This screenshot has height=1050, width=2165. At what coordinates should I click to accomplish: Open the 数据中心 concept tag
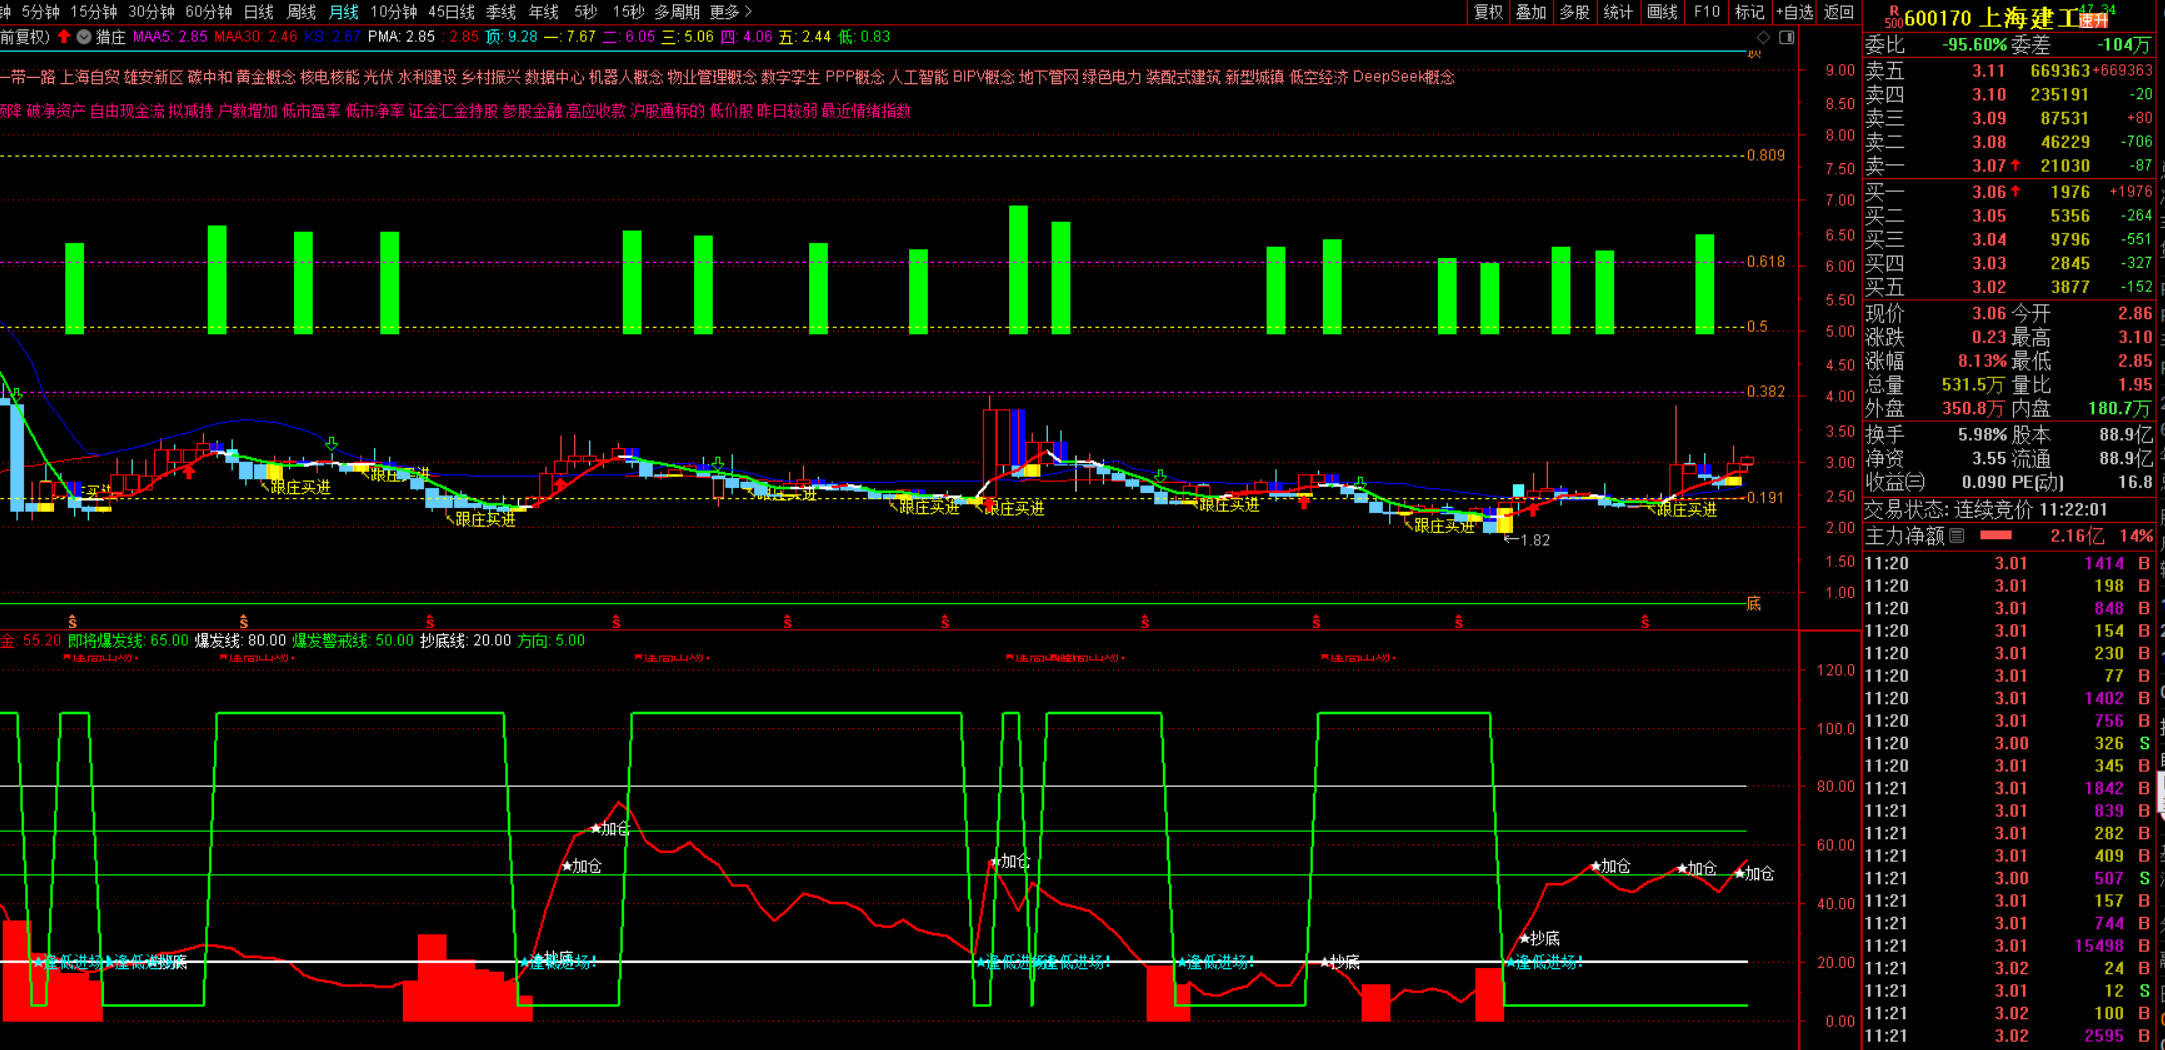point(554,77)
